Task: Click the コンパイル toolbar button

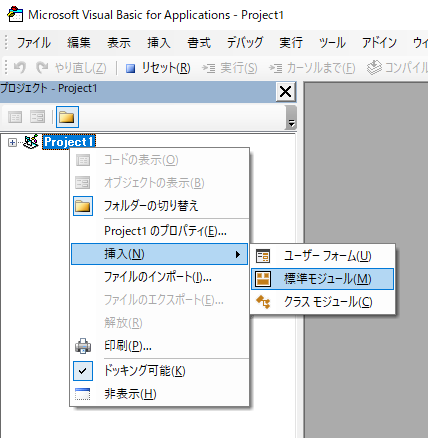Action: pos(397,68)
